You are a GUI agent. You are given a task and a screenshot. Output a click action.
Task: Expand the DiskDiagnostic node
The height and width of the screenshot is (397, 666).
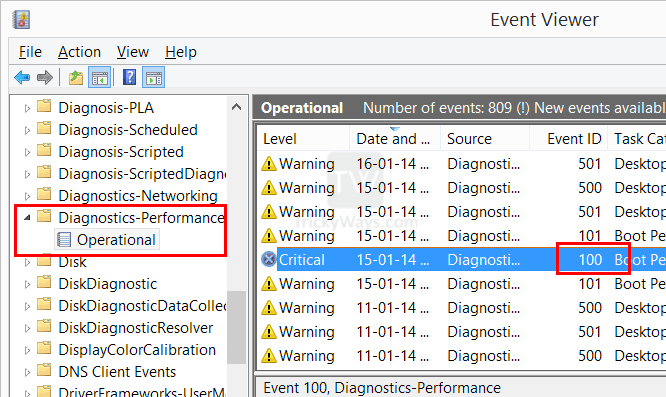point(27,285)
